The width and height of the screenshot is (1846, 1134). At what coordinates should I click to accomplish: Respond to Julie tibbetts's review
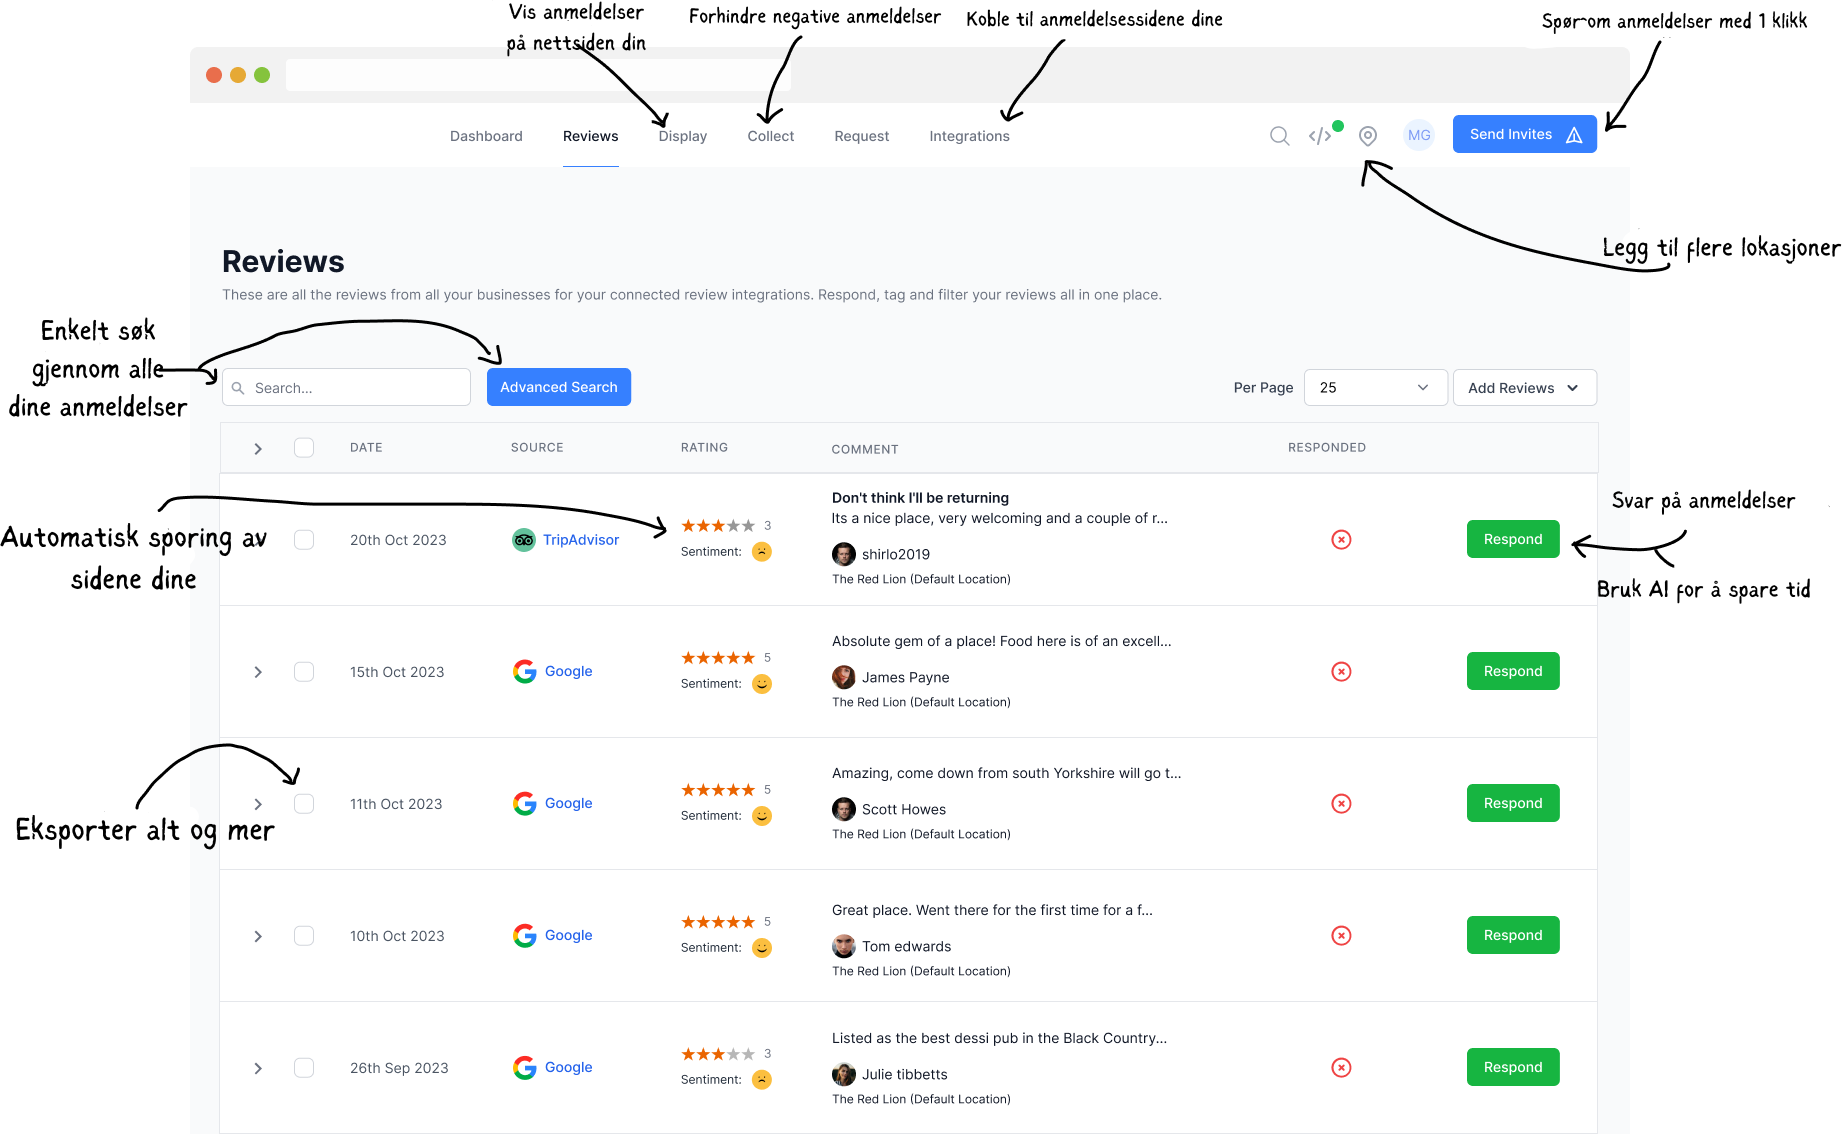click(x=1513, y=1067)
